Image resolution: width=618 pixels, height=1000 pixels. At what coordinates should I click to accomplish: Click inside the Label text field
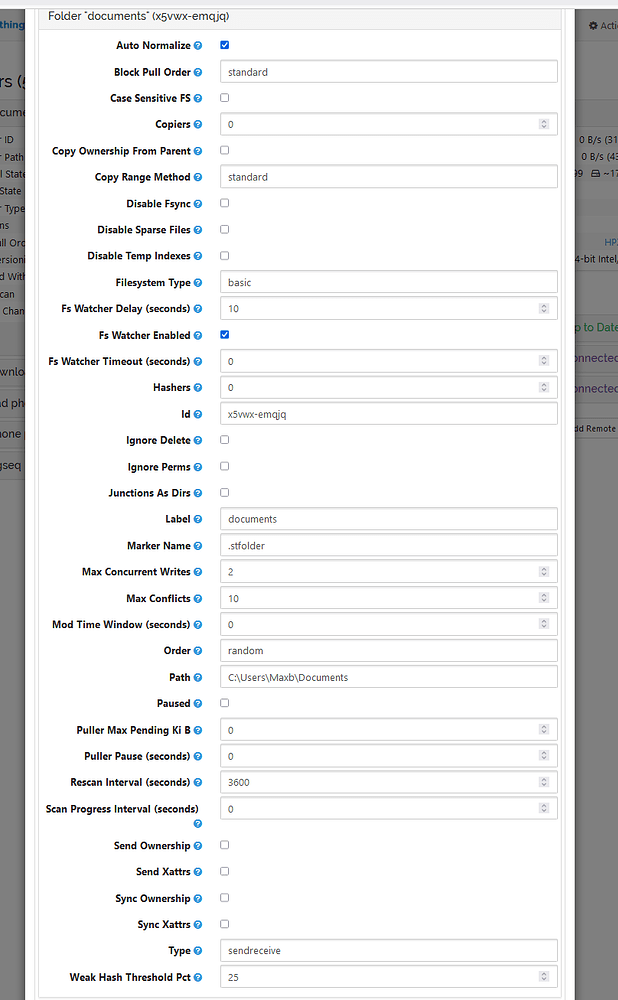click(390, 518)
